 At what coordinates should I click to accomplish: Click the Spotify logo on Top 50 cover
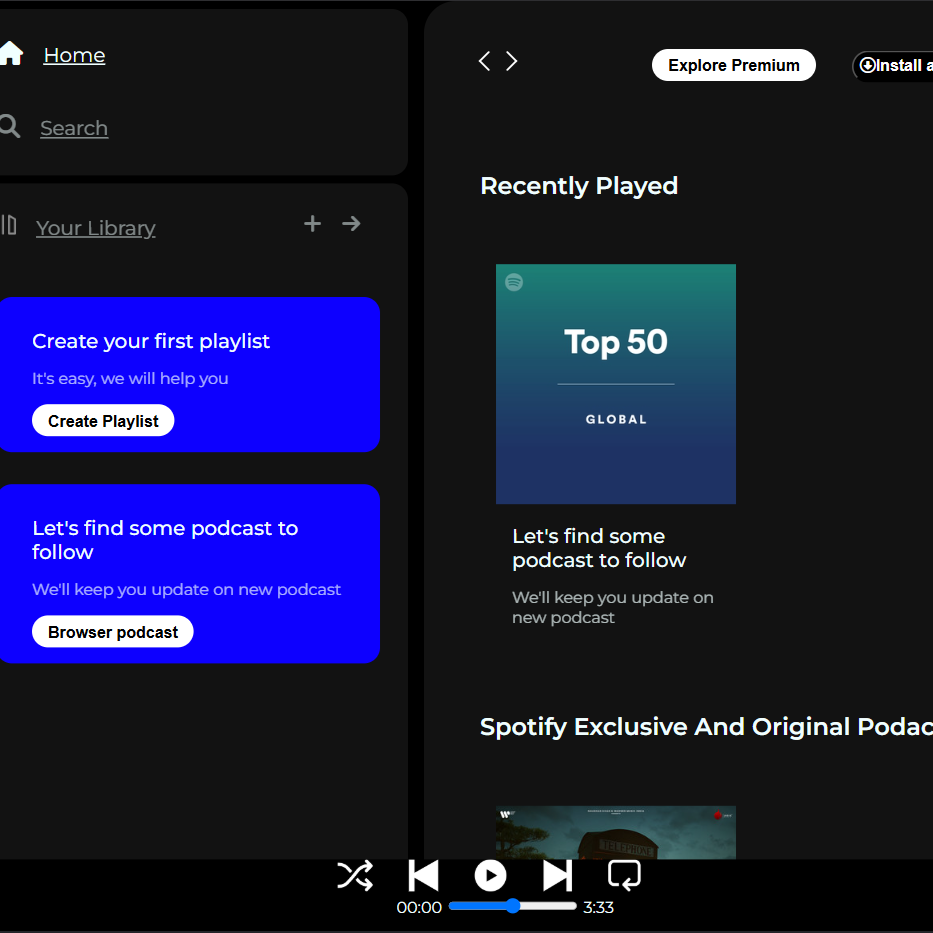tap(514, 282)
